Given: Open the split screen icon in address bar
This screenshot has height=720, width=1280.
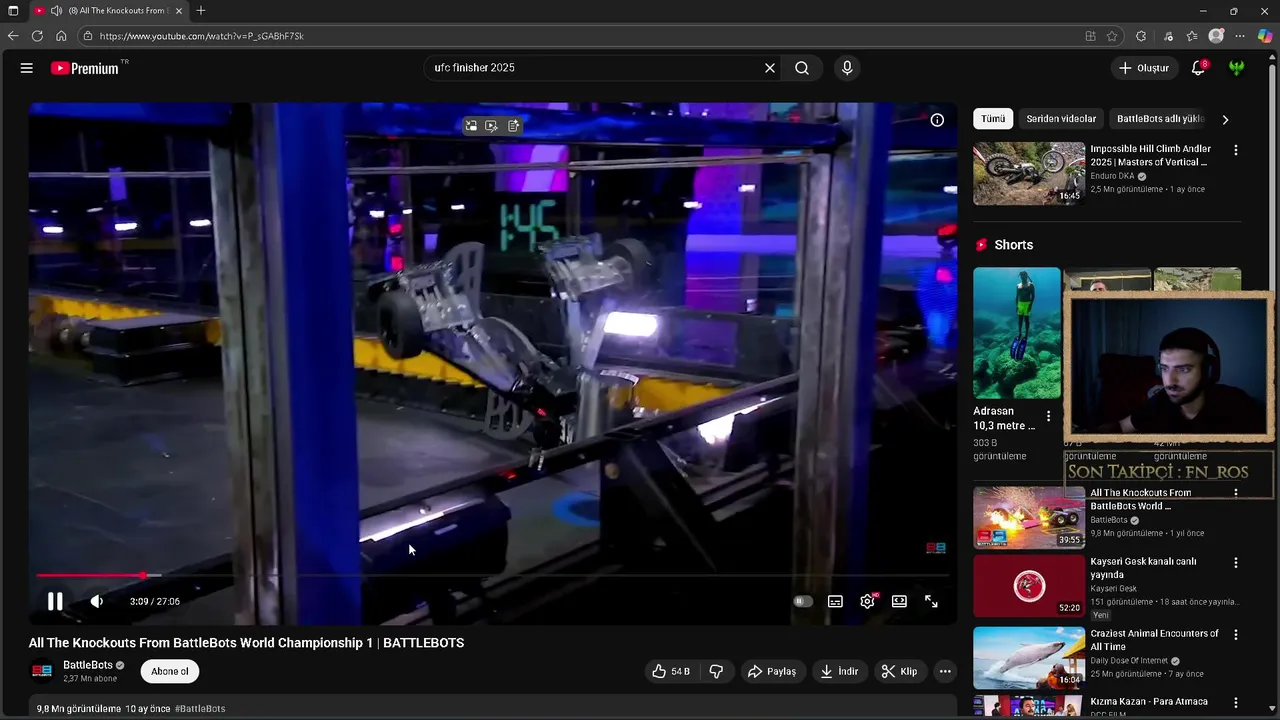Looking at the screenshot, I should click(x=1090, y=36).
